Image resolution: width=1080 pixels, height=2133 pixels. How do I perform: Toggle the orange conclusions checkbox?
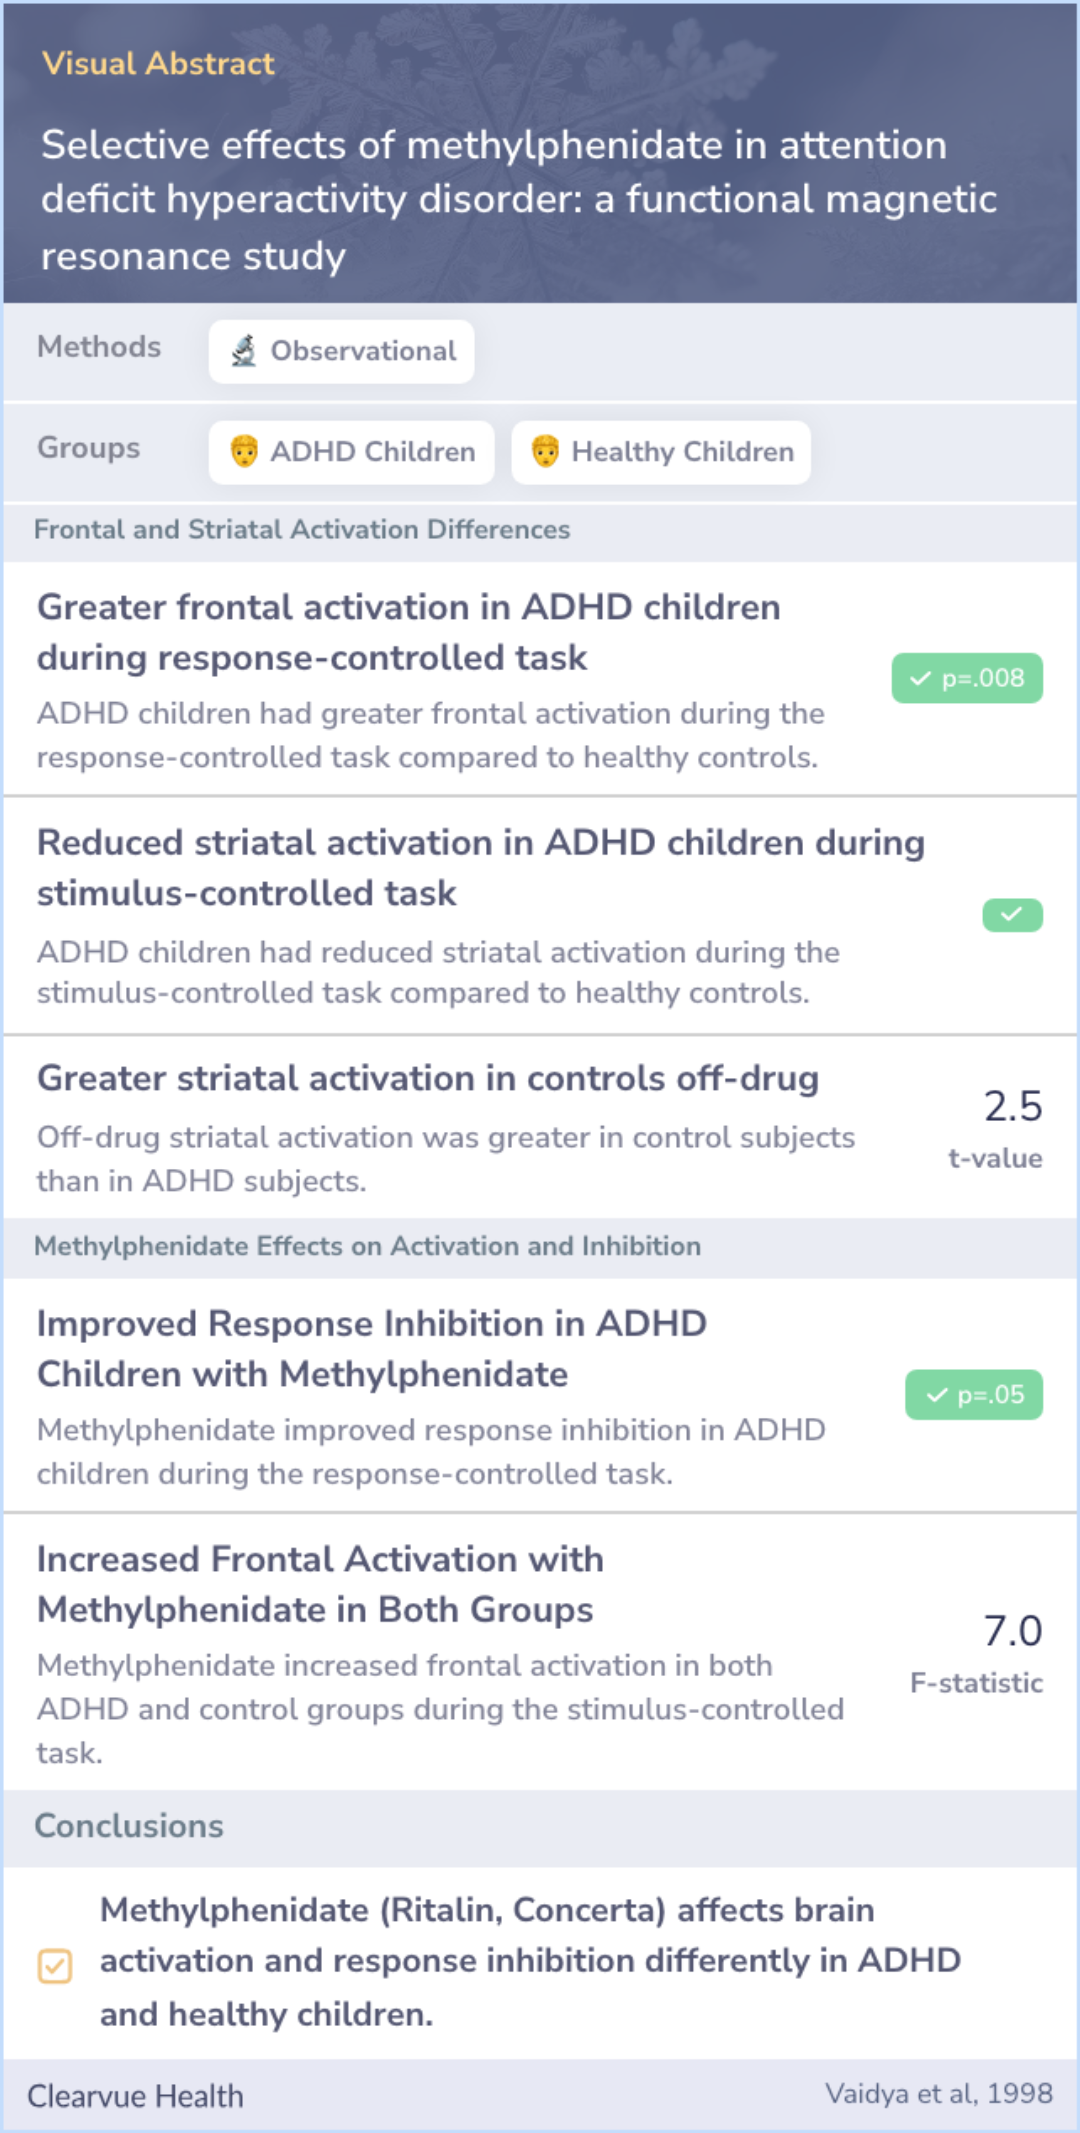[55, 1965]
